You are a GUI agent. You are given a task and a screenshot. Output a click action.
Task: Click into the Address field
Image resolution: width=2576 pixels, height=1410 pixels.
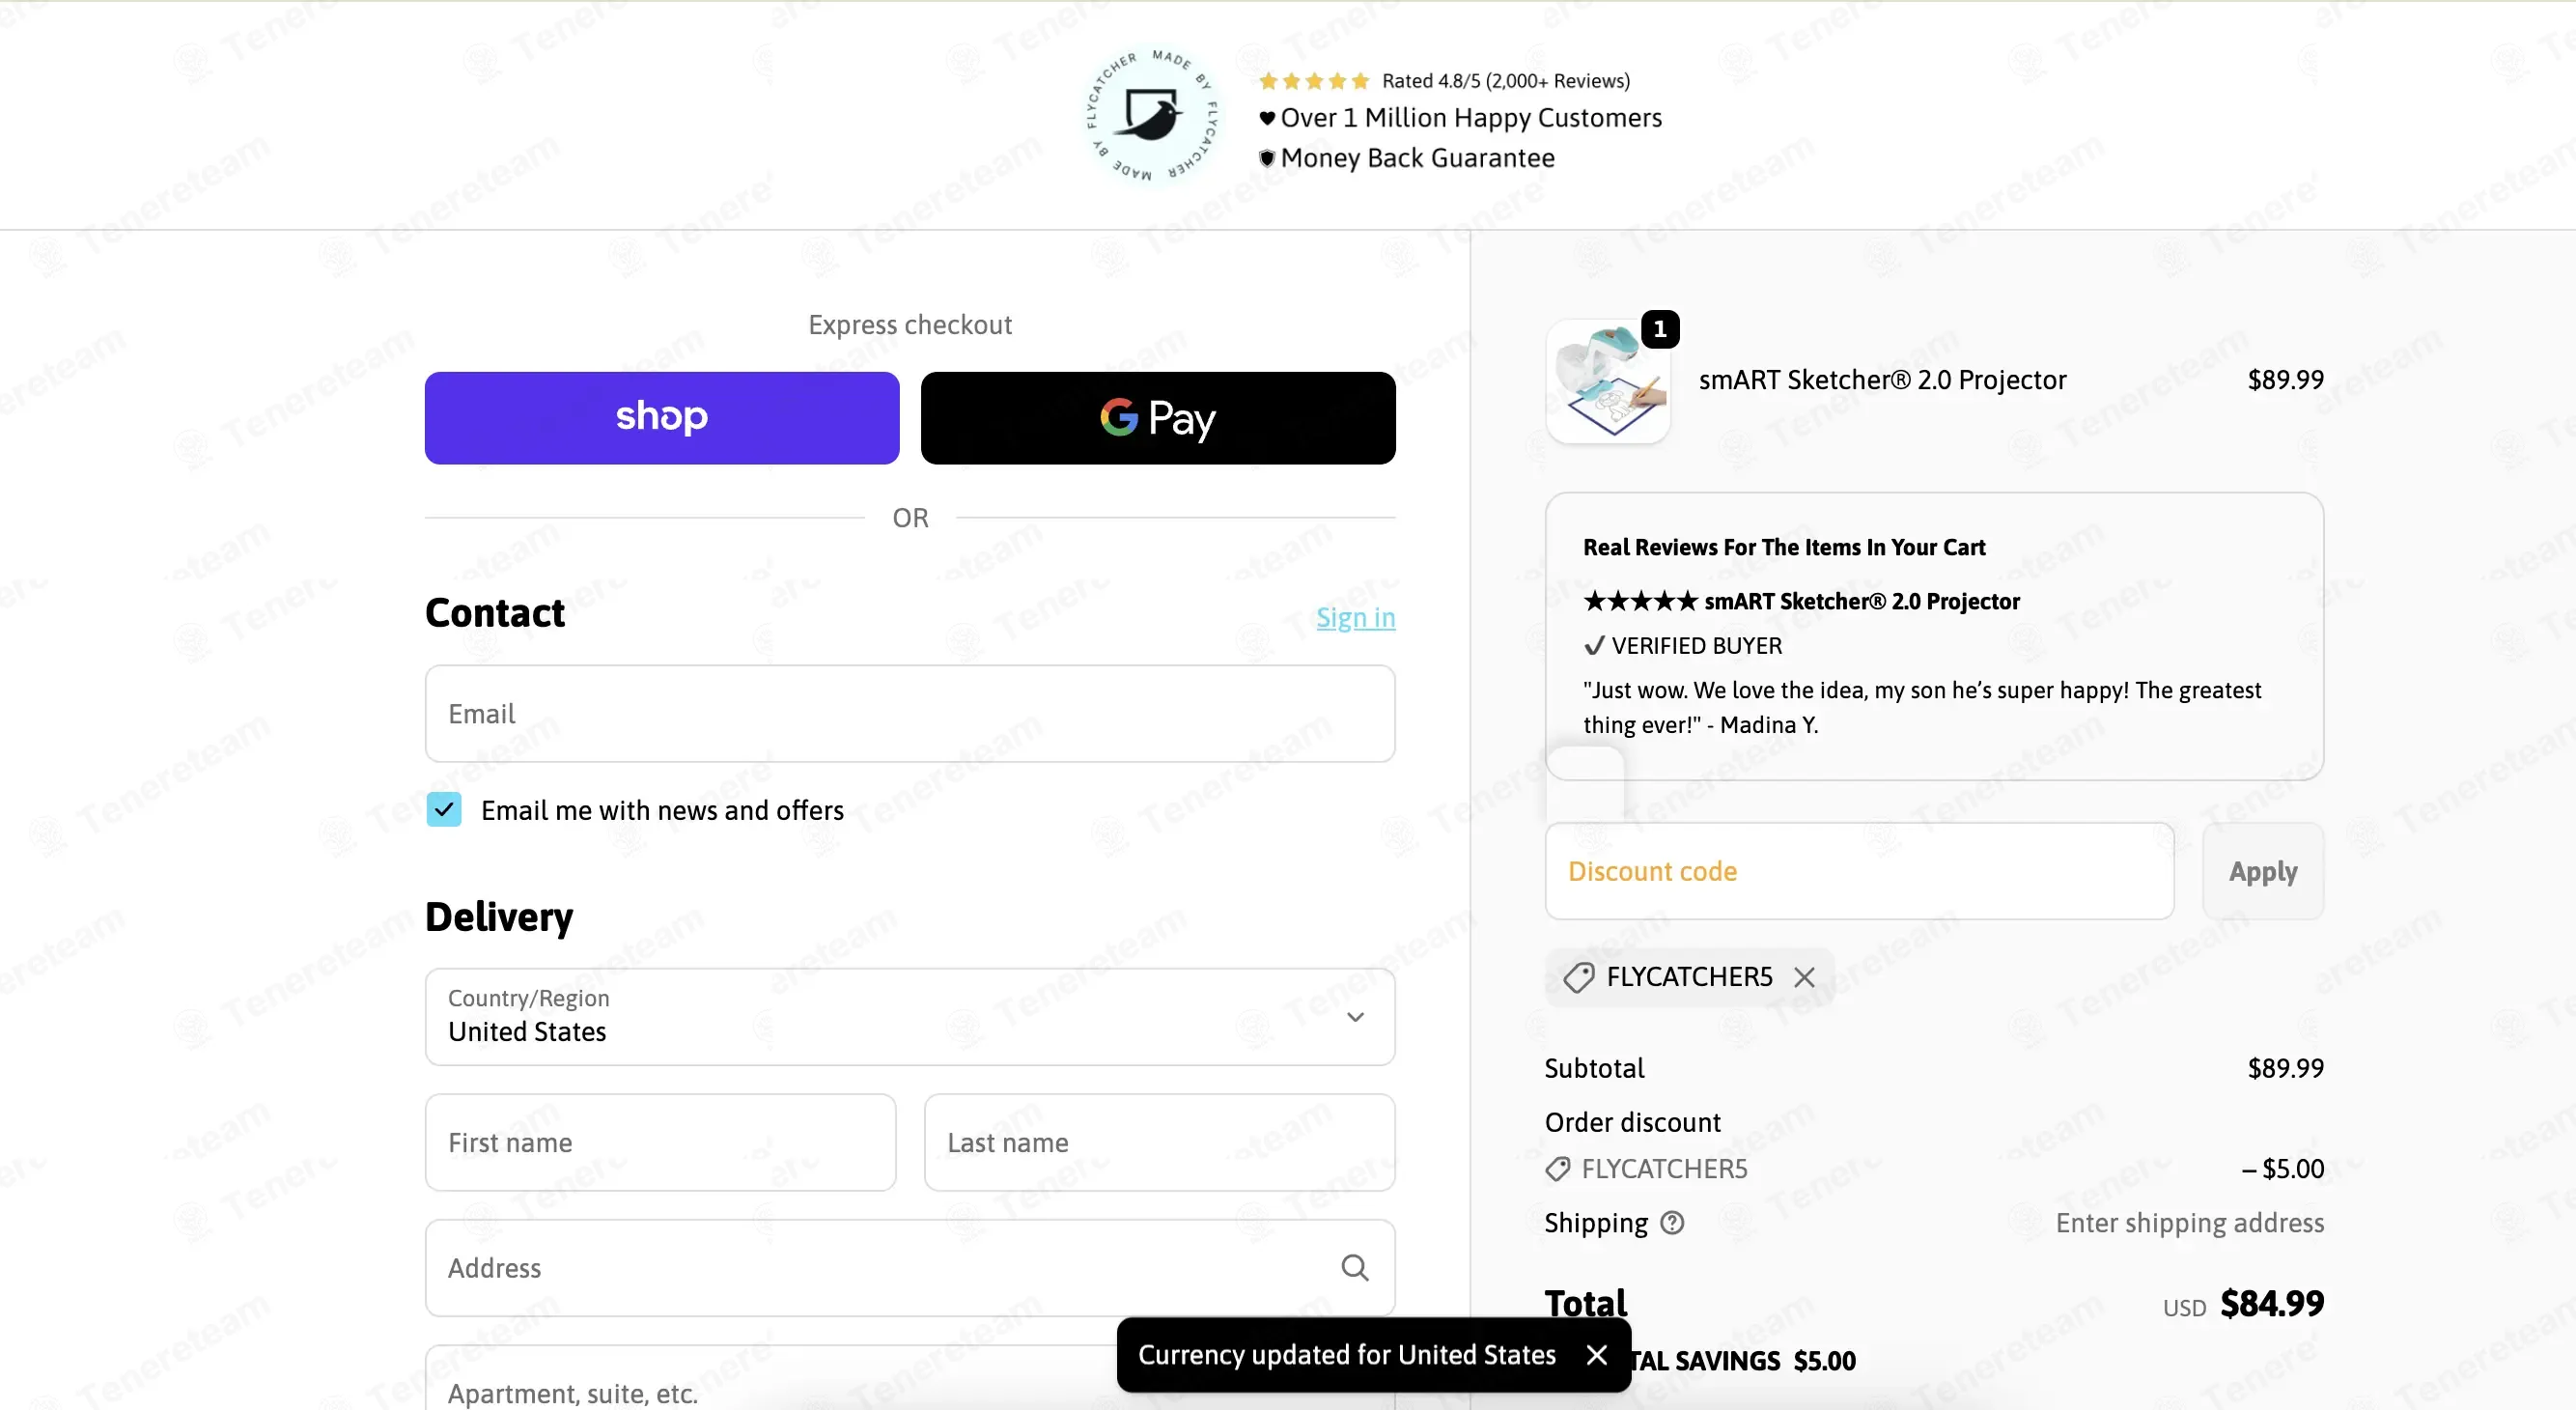coord(910,1268)
